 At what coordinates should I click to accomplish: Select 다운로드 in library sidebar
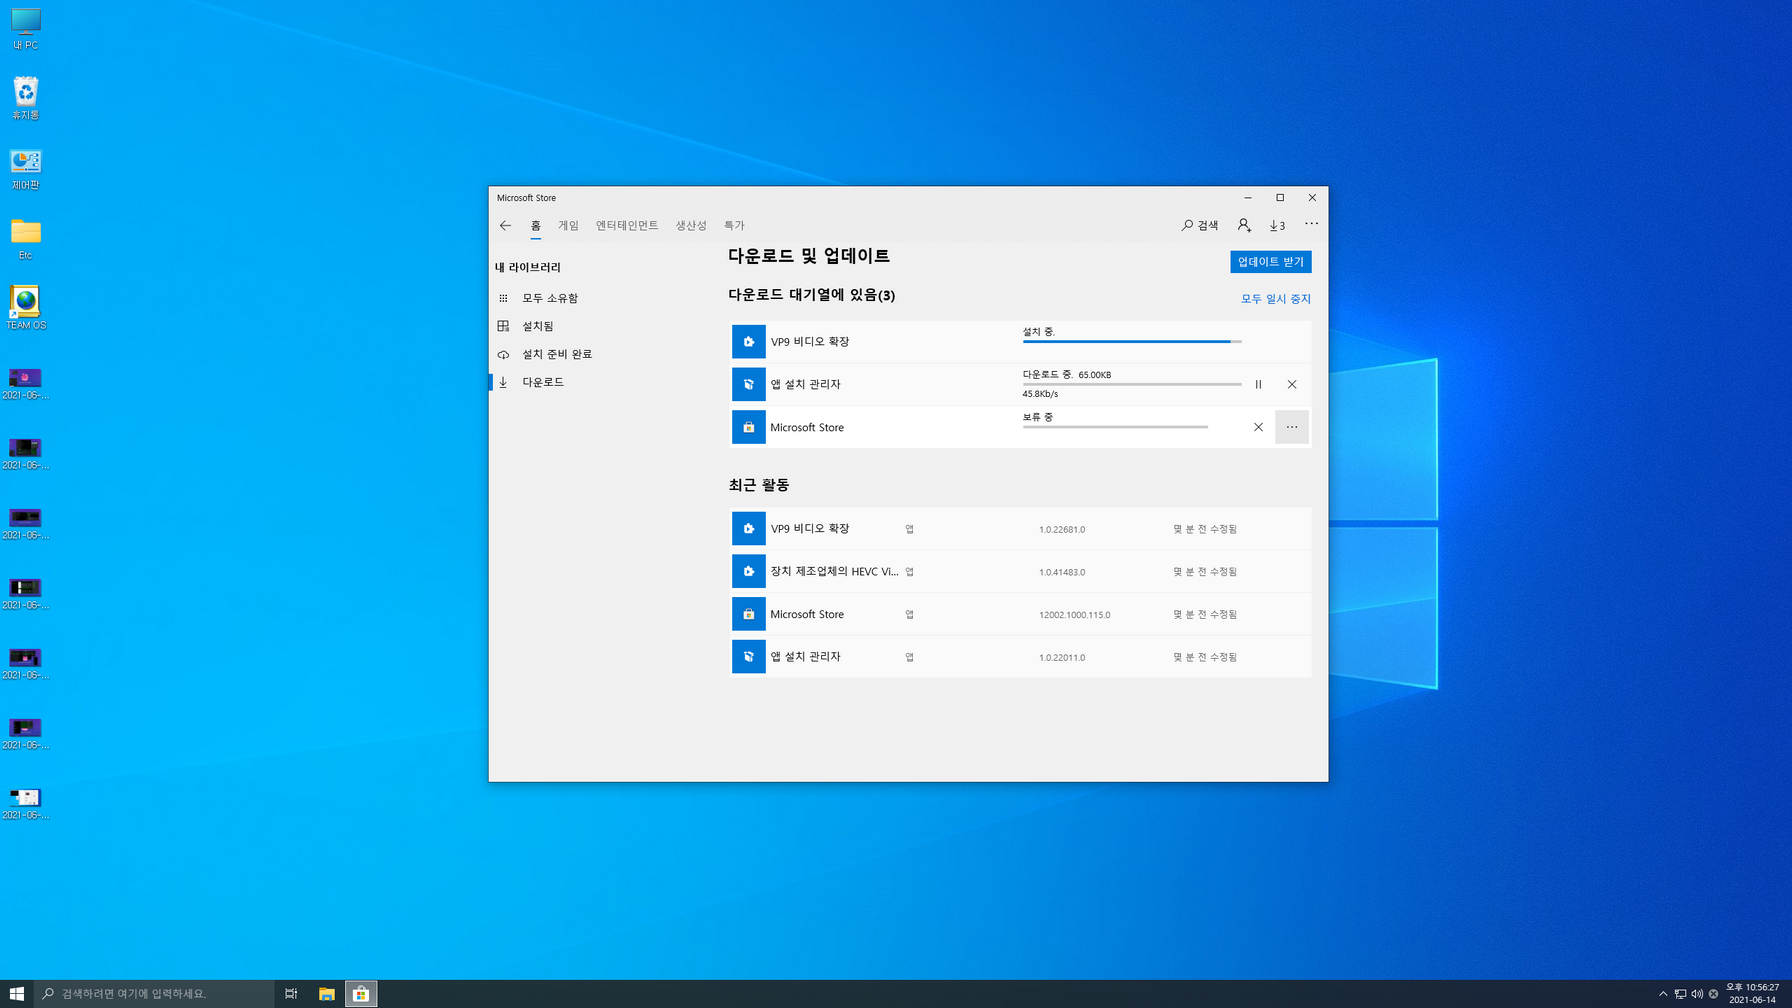(x=542, y=382)
